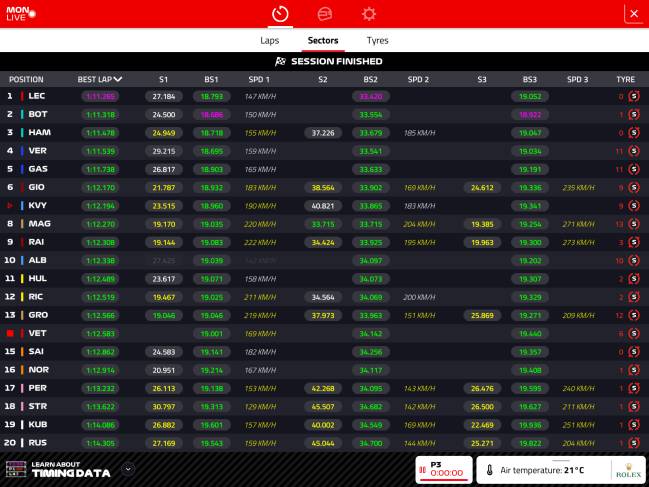Switch to the Sectors tab
The image size is (649, 487).
pos(323,41)
